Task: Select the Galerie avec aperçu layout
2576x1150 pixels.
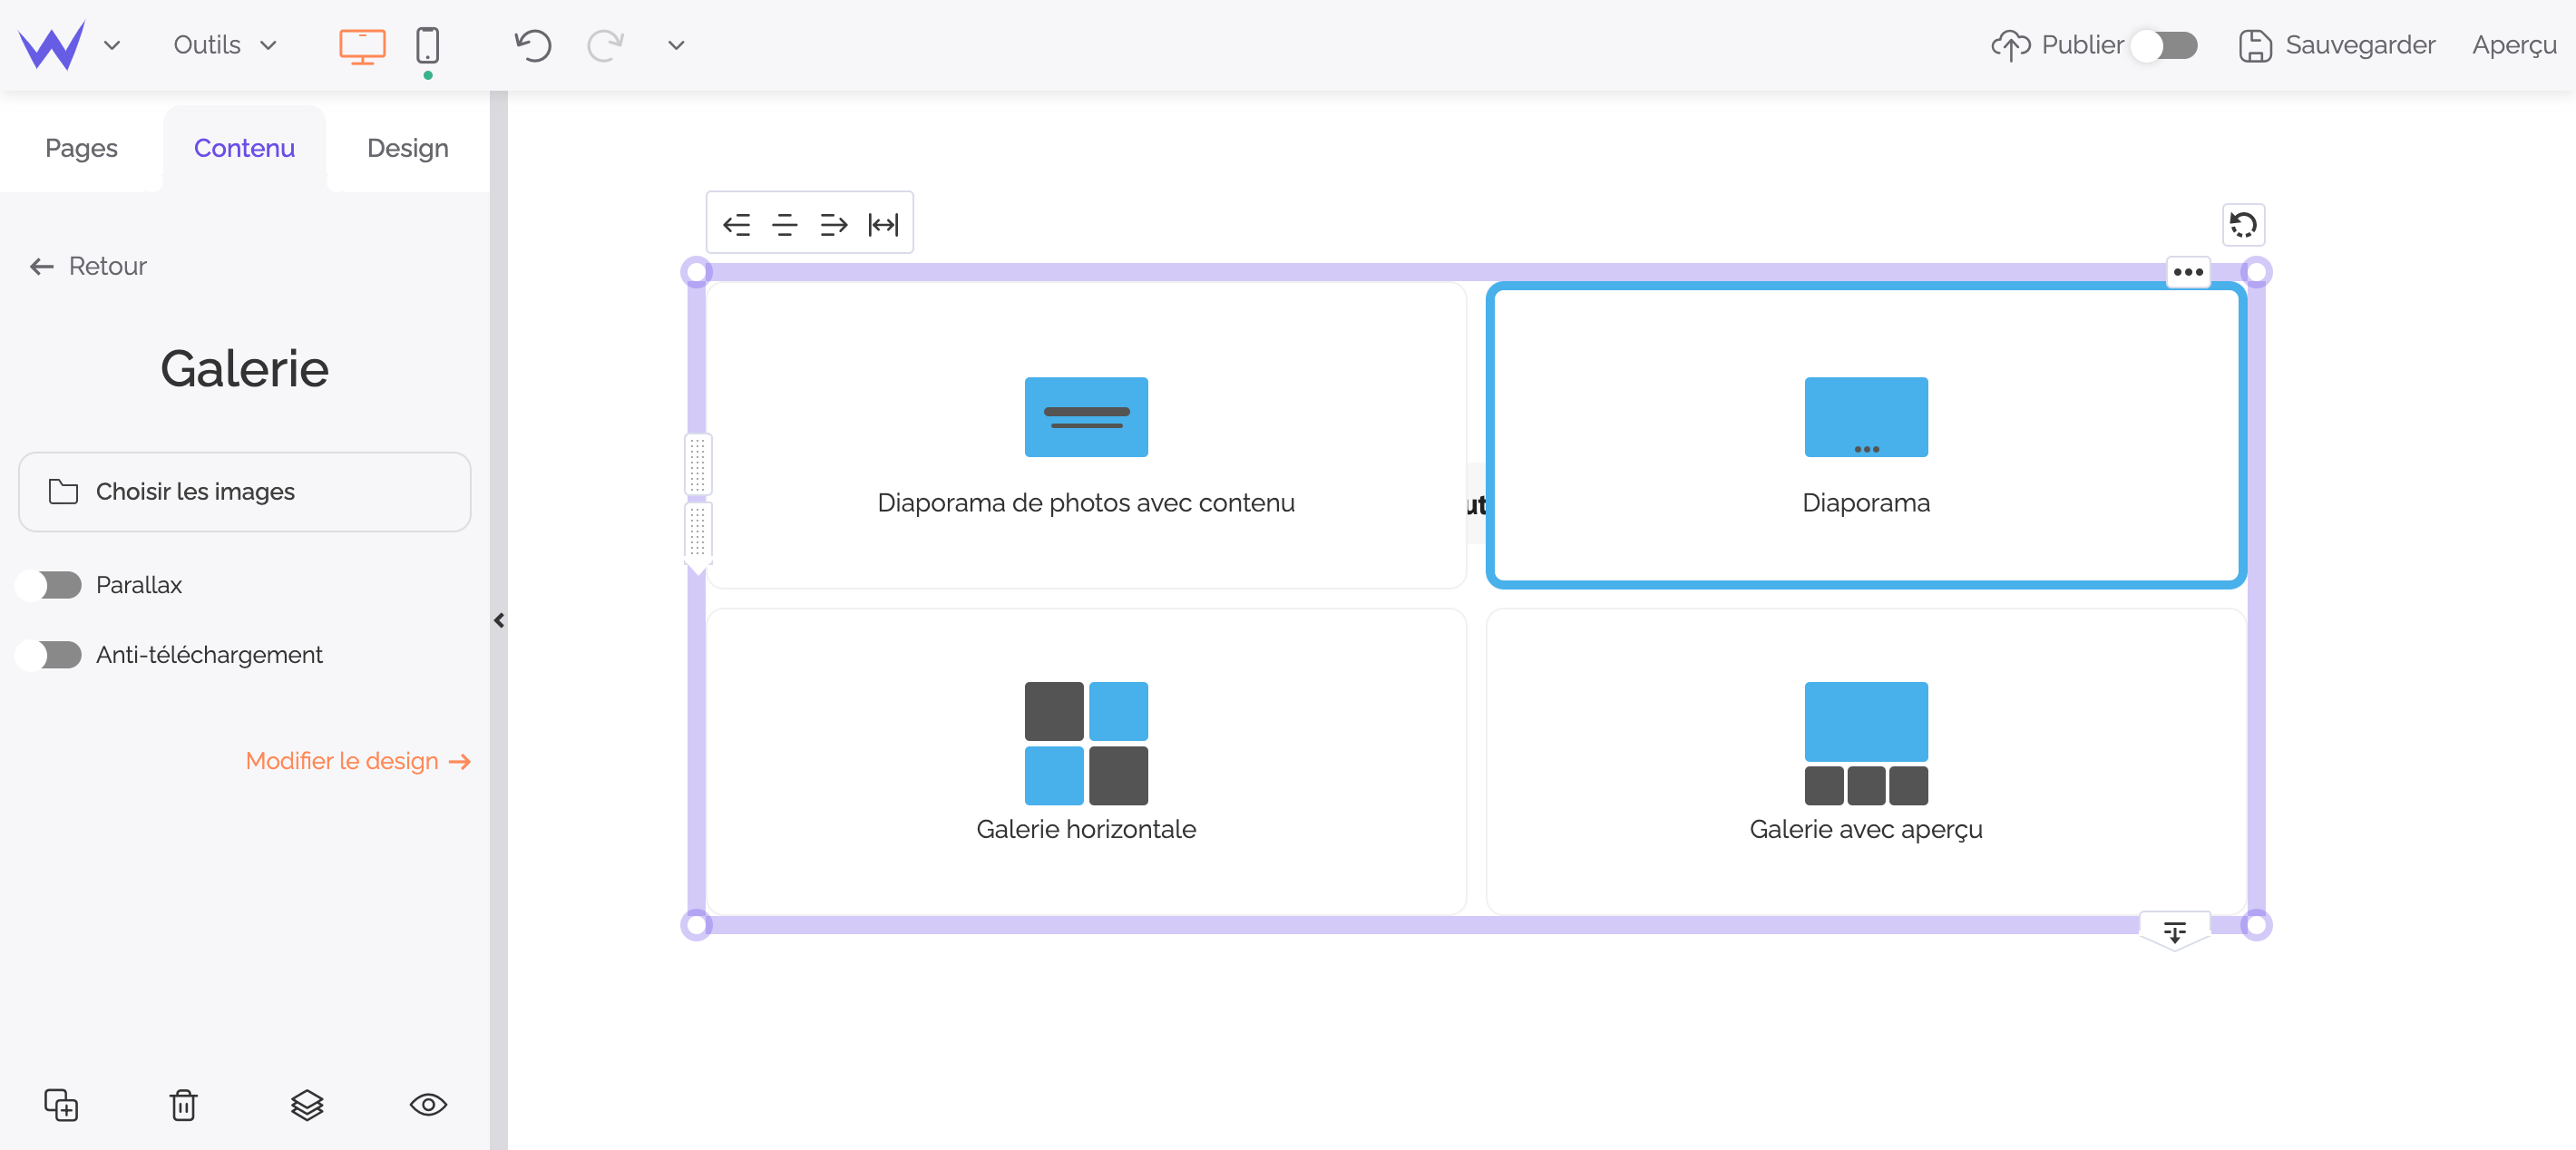Action: (1866, 761)
